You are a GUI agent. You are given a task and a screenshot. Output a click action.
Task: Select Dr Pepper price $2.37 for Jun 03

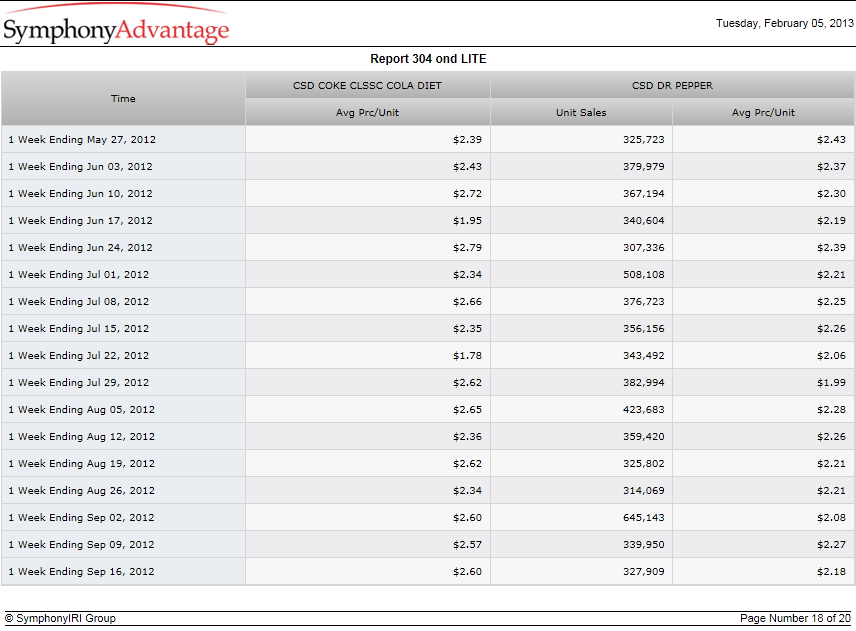point(831,166)
